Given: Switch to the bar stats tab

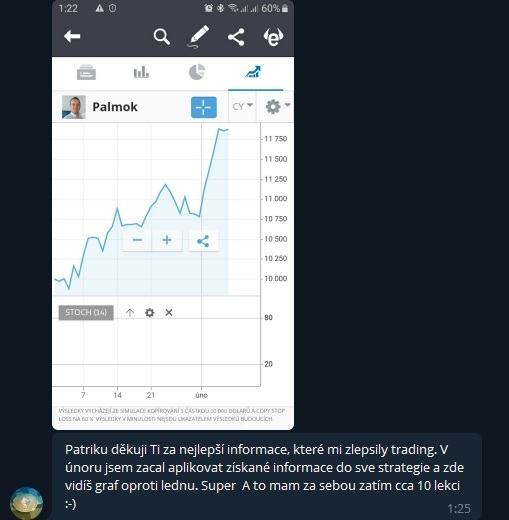Looking at the screenshot, I should click(141, 72).
